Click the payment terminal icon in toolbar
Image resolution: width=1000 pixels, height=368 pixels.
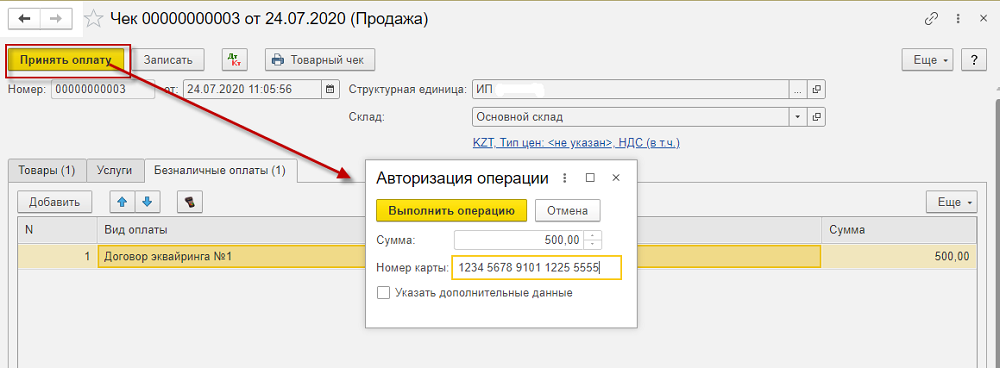click(x=189, y=202)
